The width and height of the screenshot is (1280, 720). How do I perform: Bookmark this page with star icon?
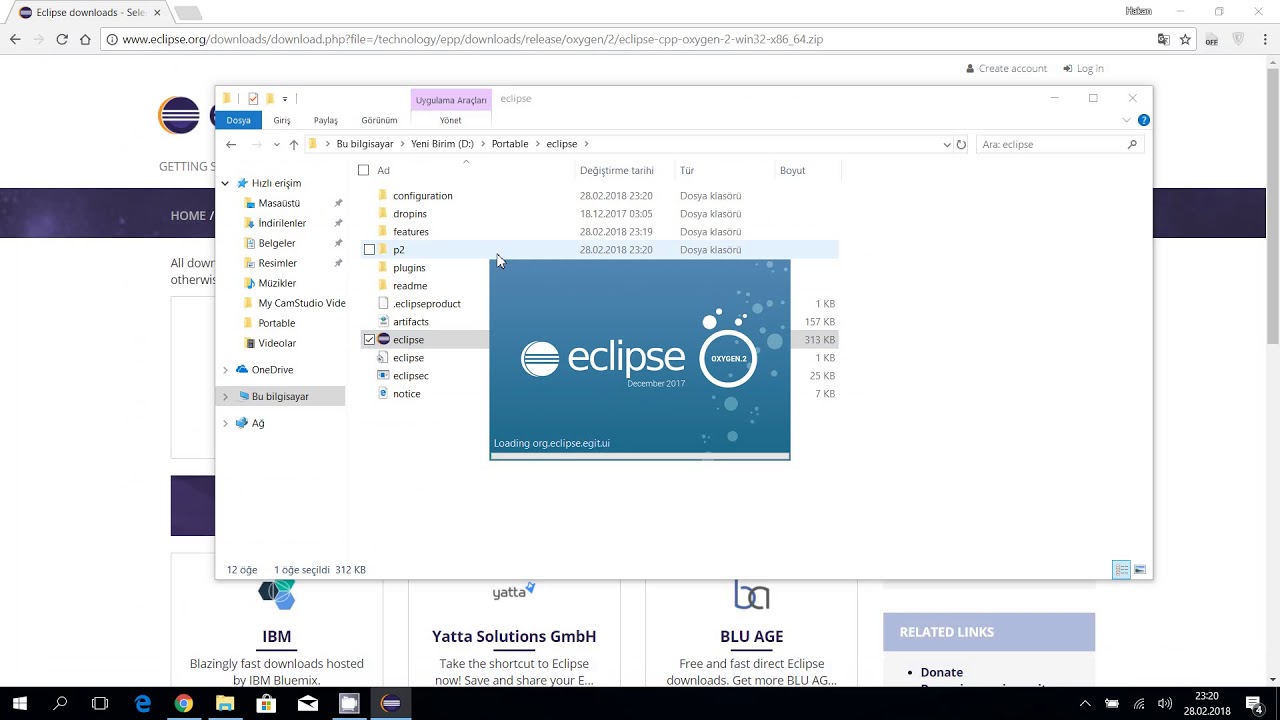pos(1185,39)
